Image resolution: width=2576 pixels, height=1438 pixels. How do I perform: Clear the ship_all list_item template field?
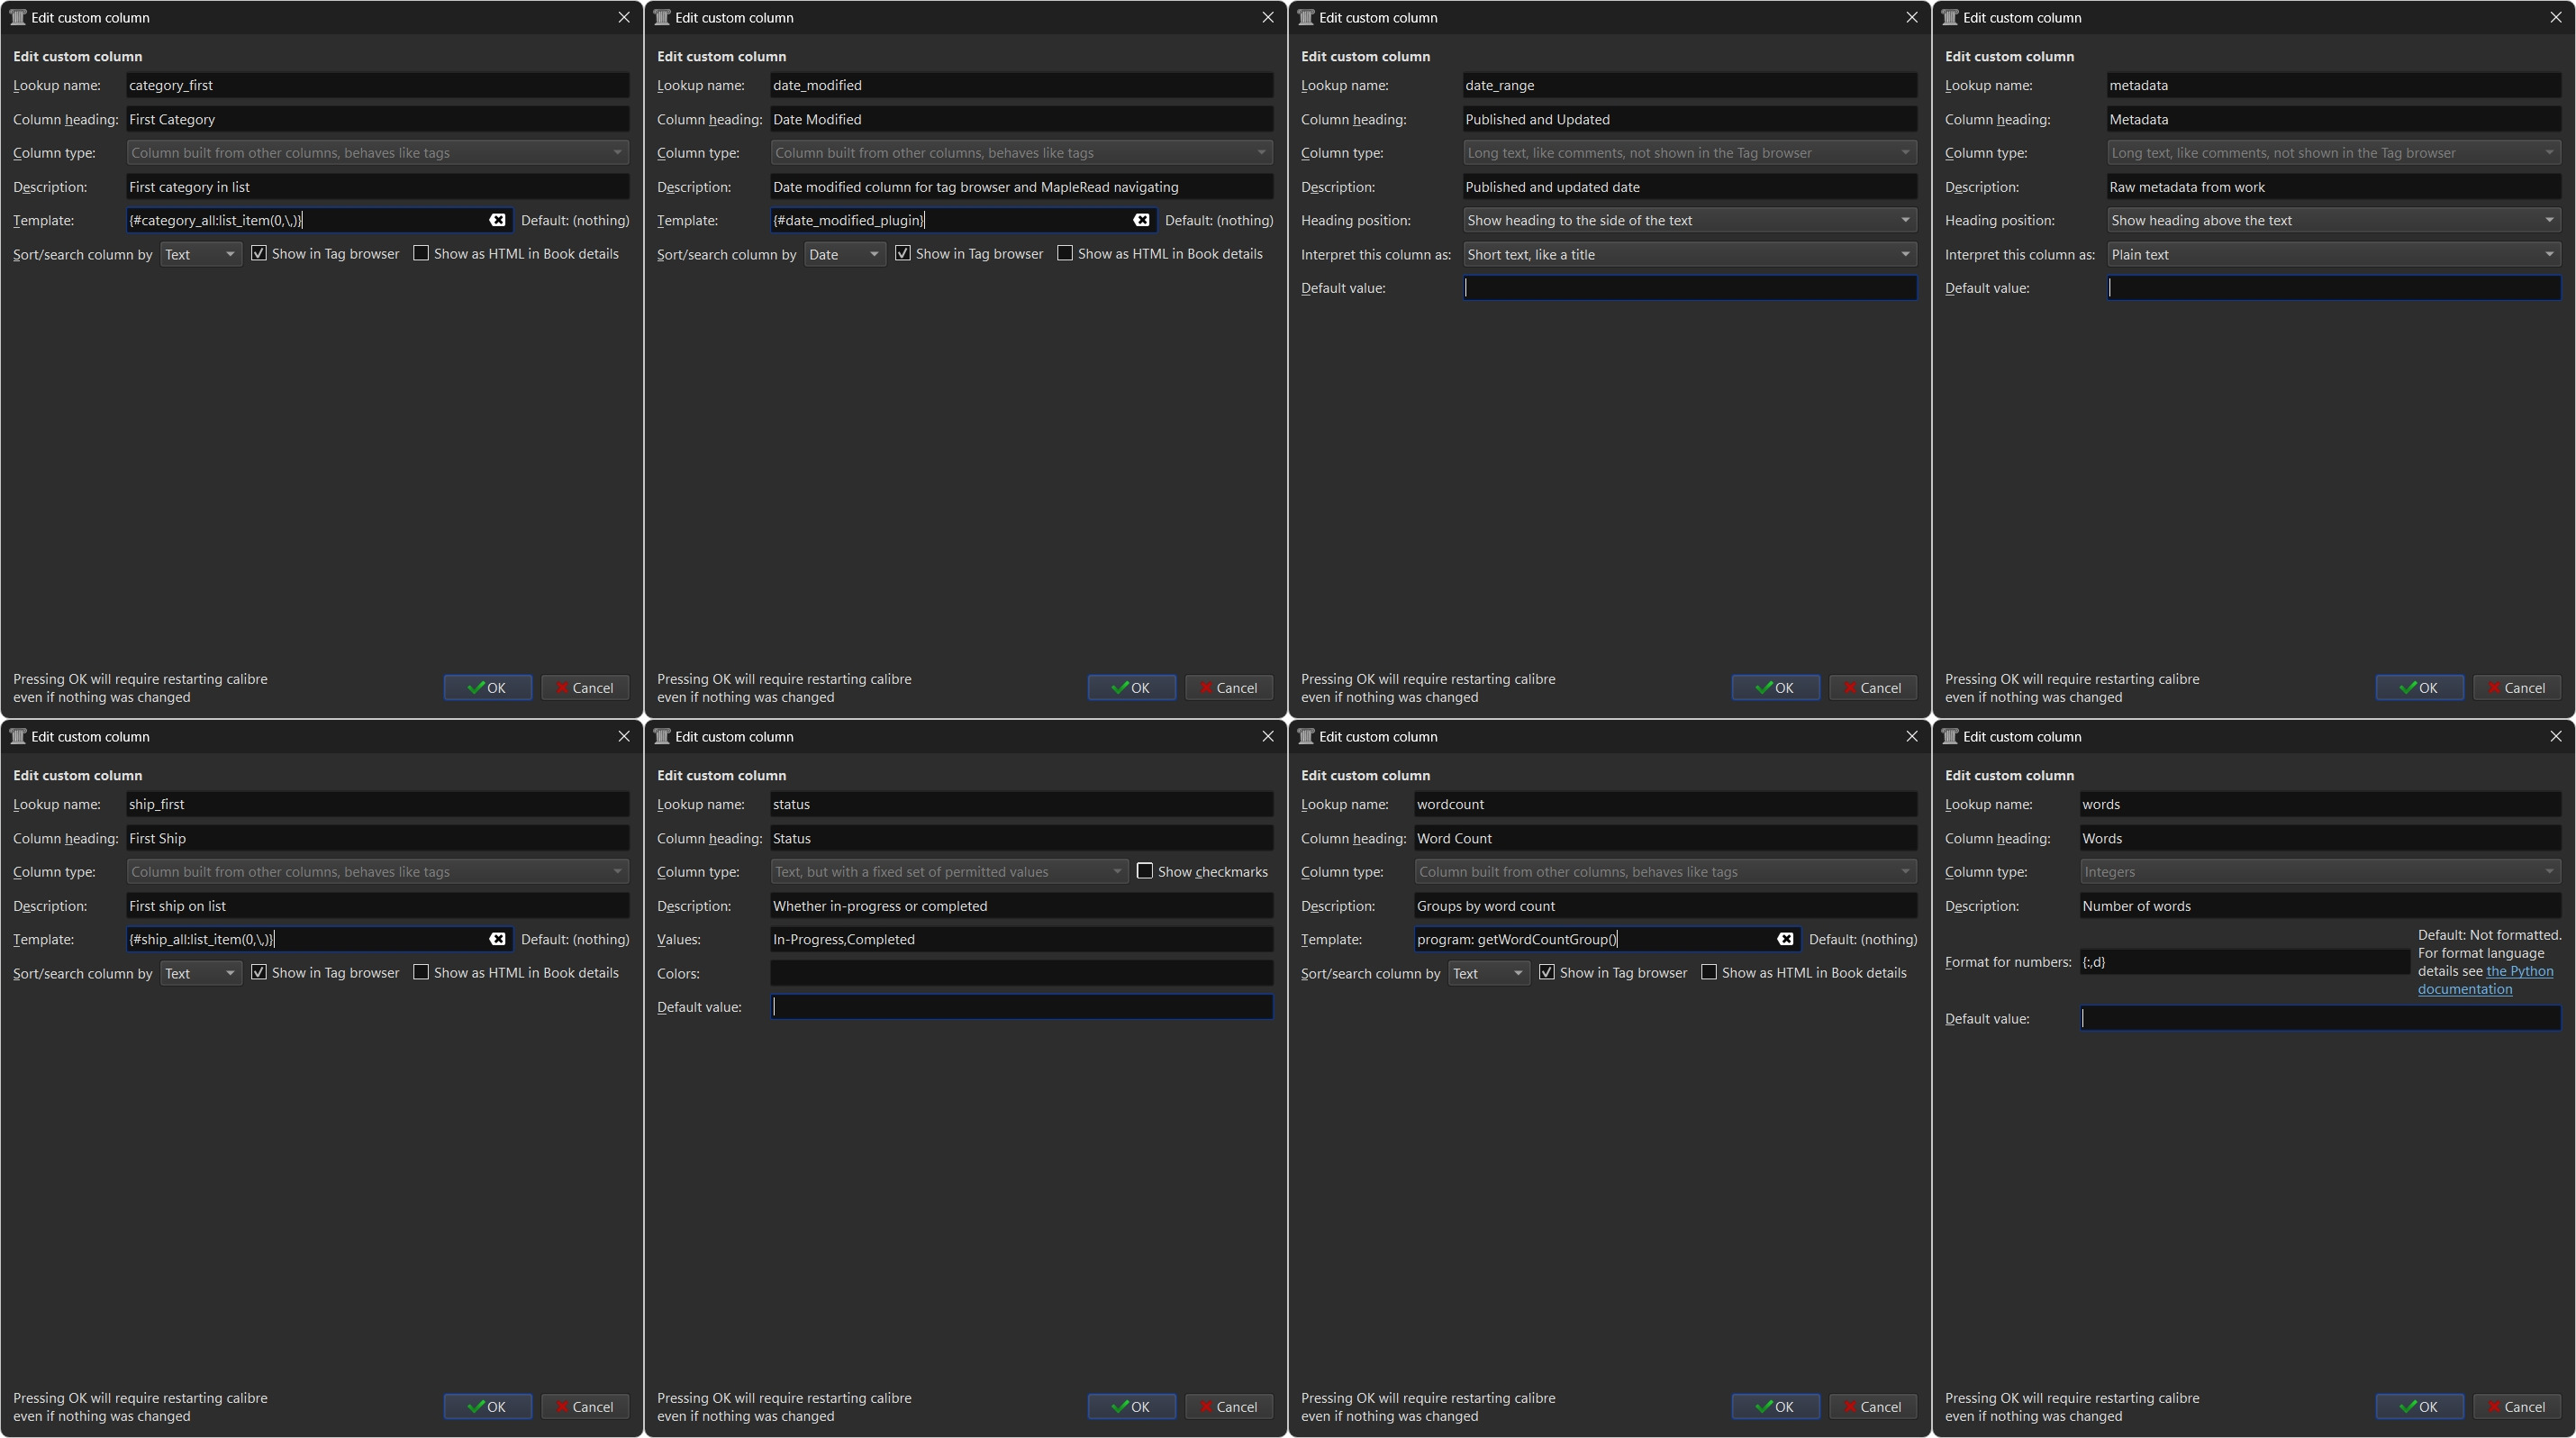coord(497,939)
